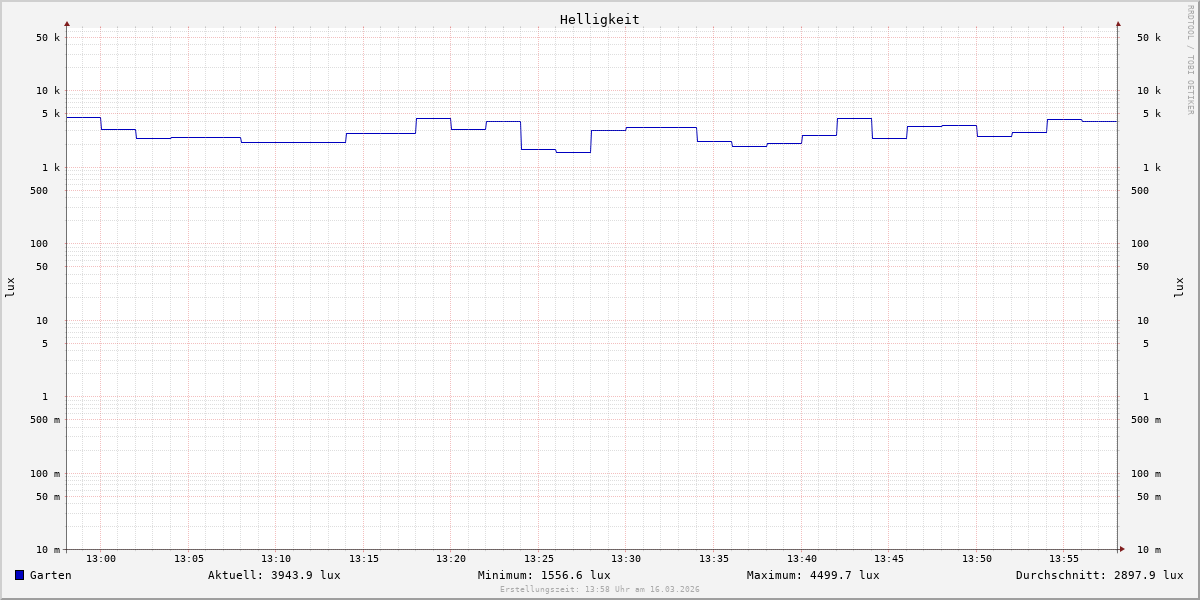Click the 13:55 time axis label
The height and width of the screenshot is (600, 1200).
(1064, 559)
